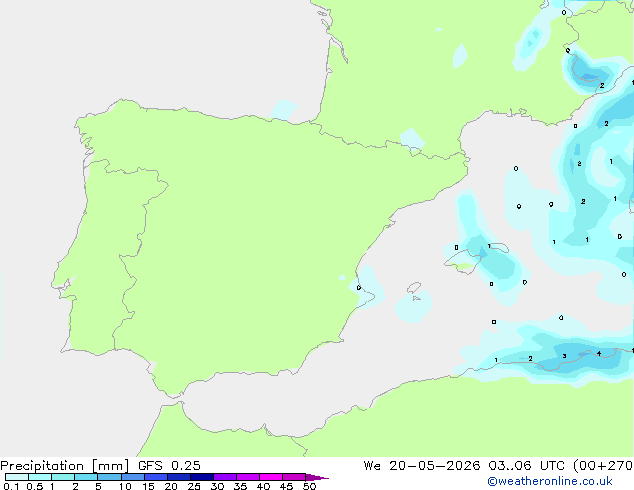634x490 pixels.
Task: Click the "50" legend value
Action: 310,486
